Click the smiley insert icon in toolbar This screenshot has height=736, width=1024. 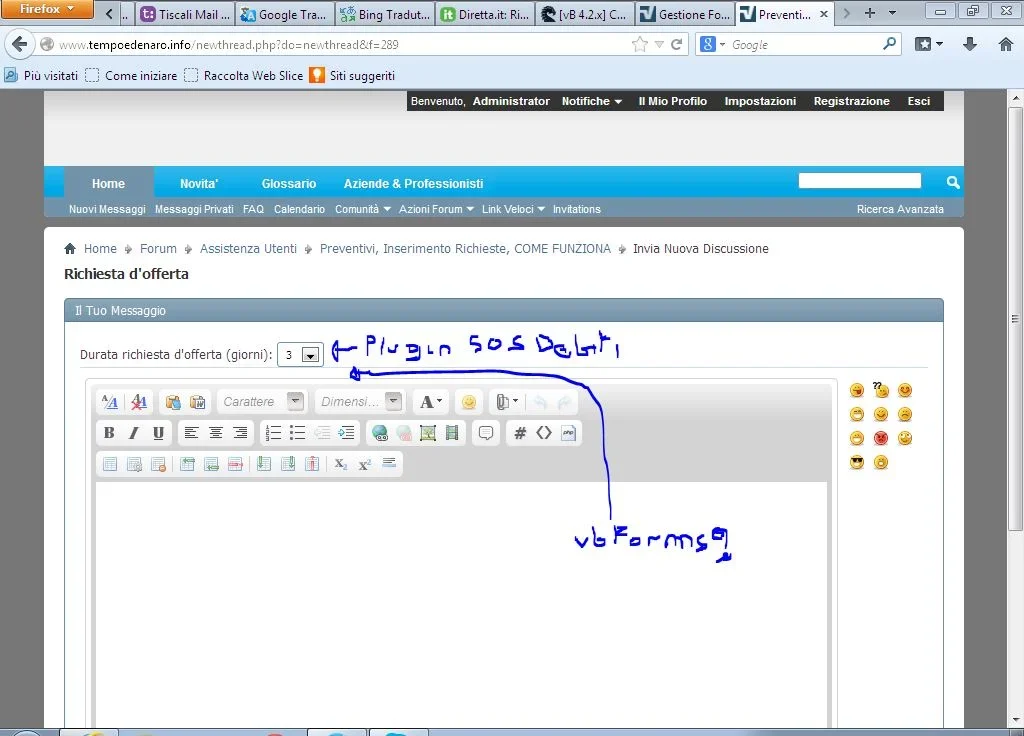click(468, 402)
